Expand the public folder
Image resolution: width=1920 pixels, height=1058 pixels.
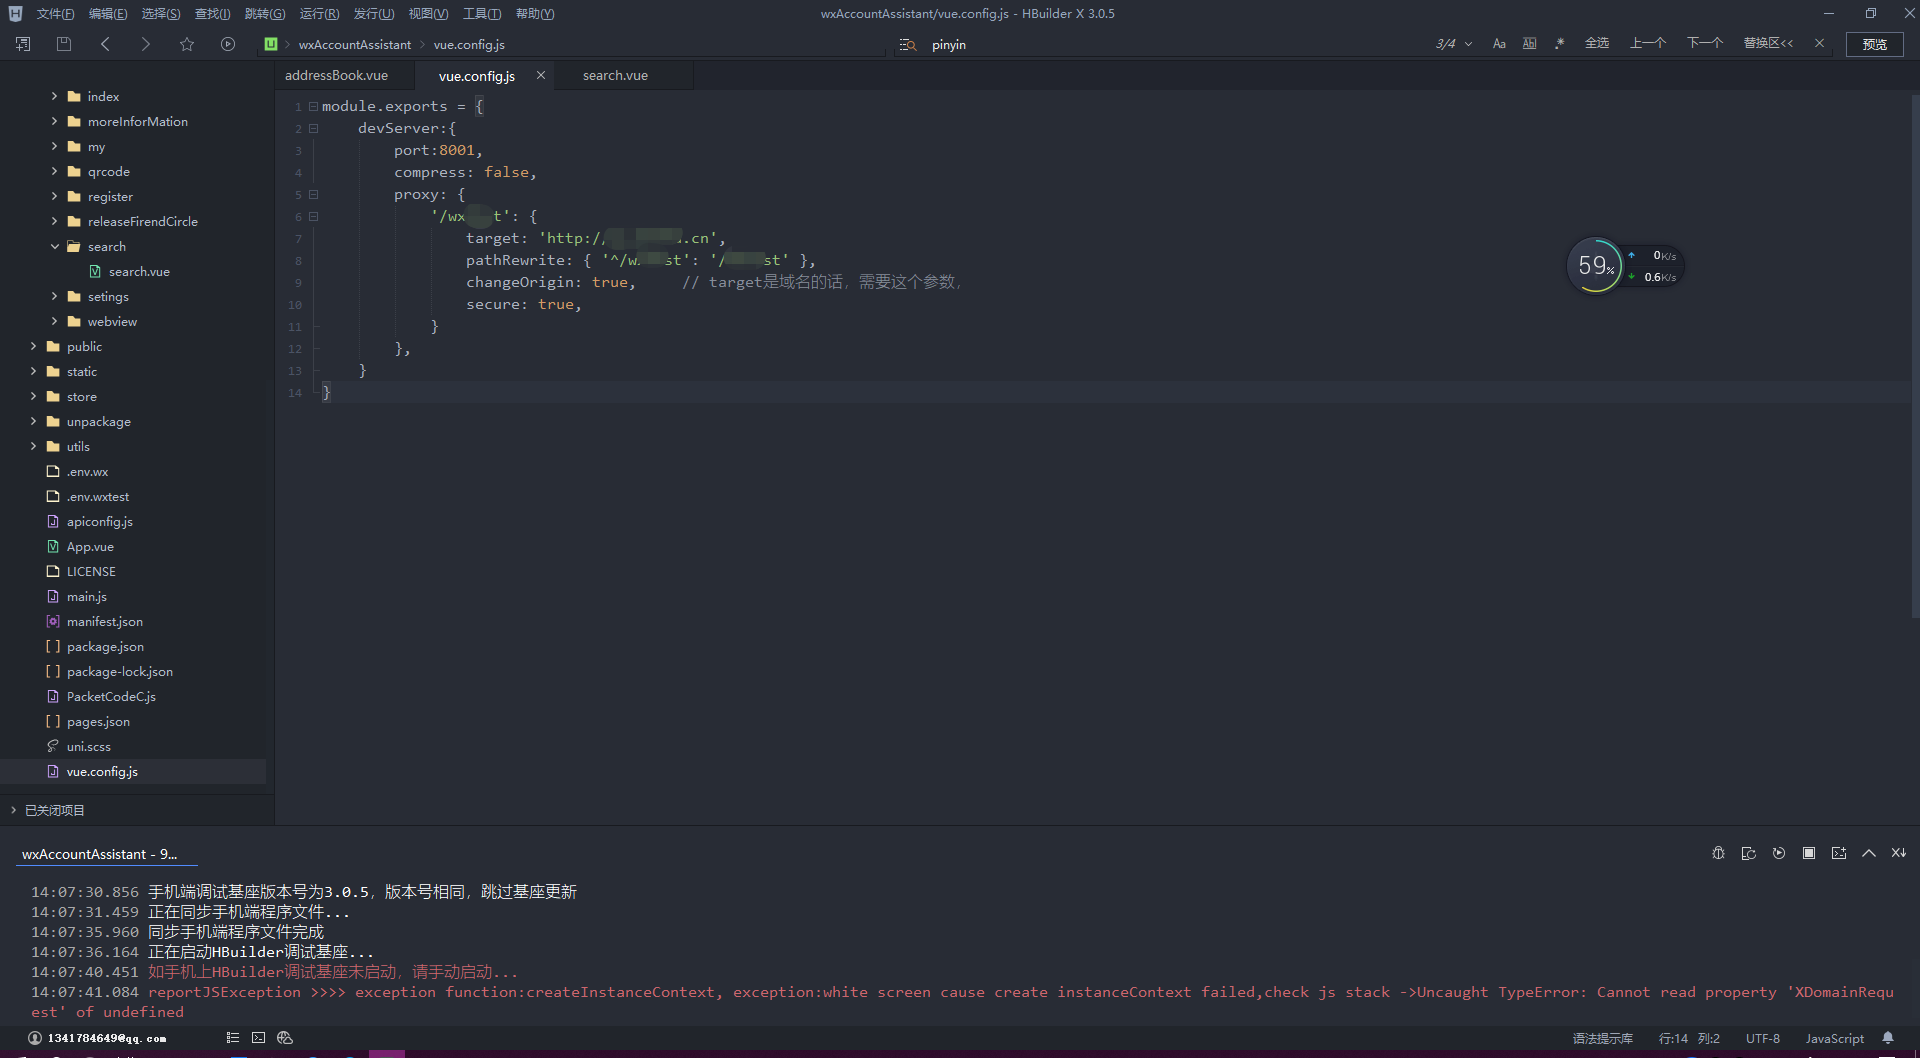click(33, 346)
